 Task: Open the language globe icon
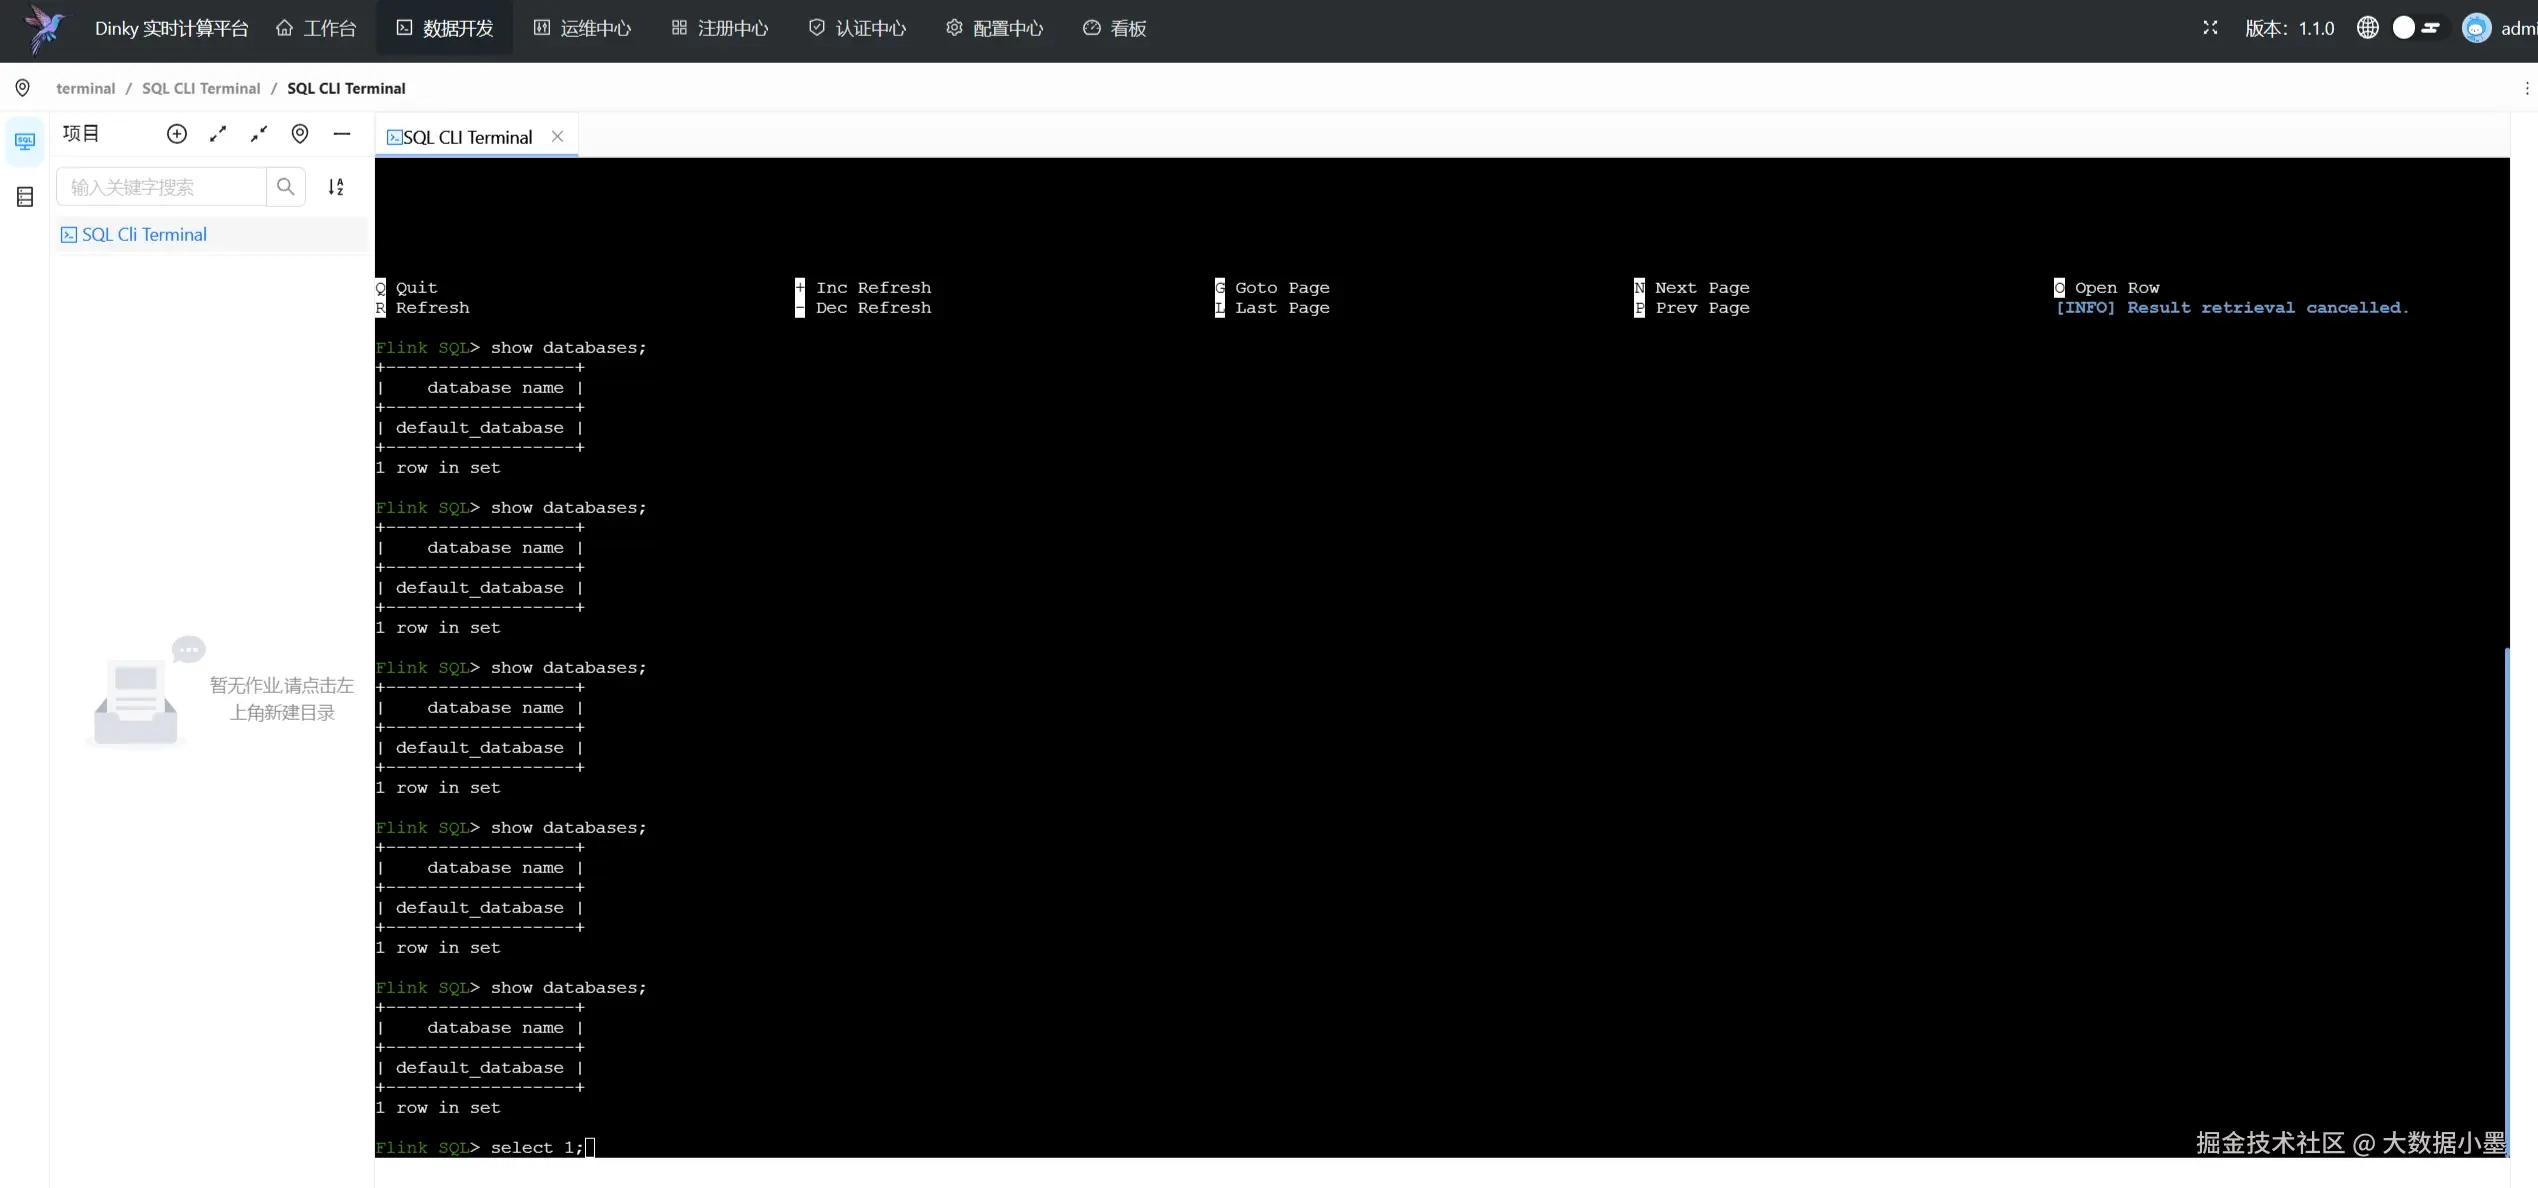pyautogui.click(x=2367, y=28)
